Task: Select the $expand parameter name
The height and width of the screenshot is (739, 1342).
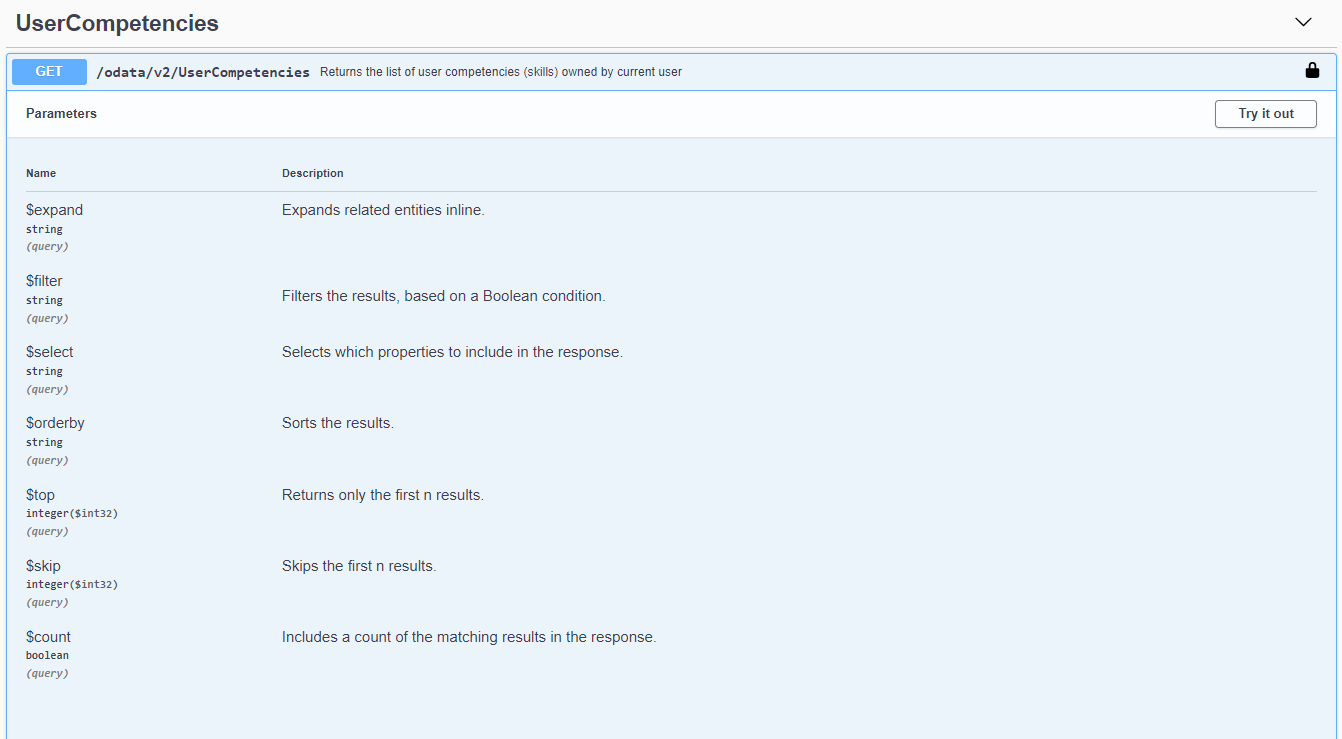Action: coord(54,210)
